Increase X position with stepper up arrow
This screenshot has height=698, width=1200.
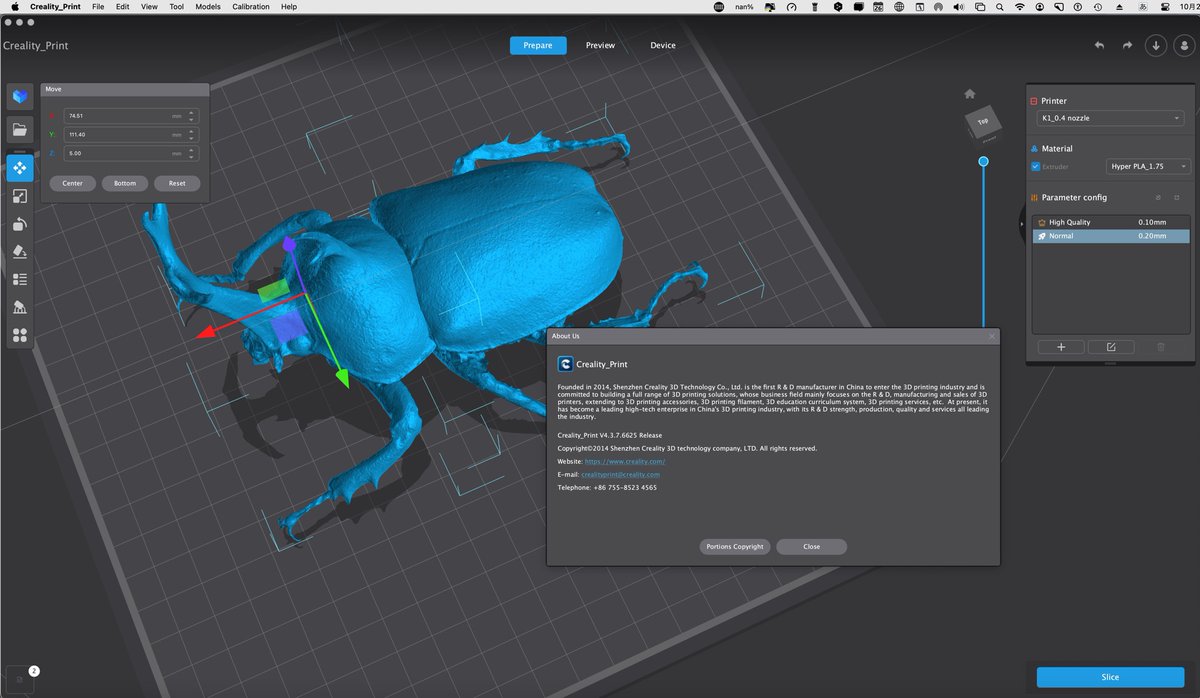[x=192, y=112]
